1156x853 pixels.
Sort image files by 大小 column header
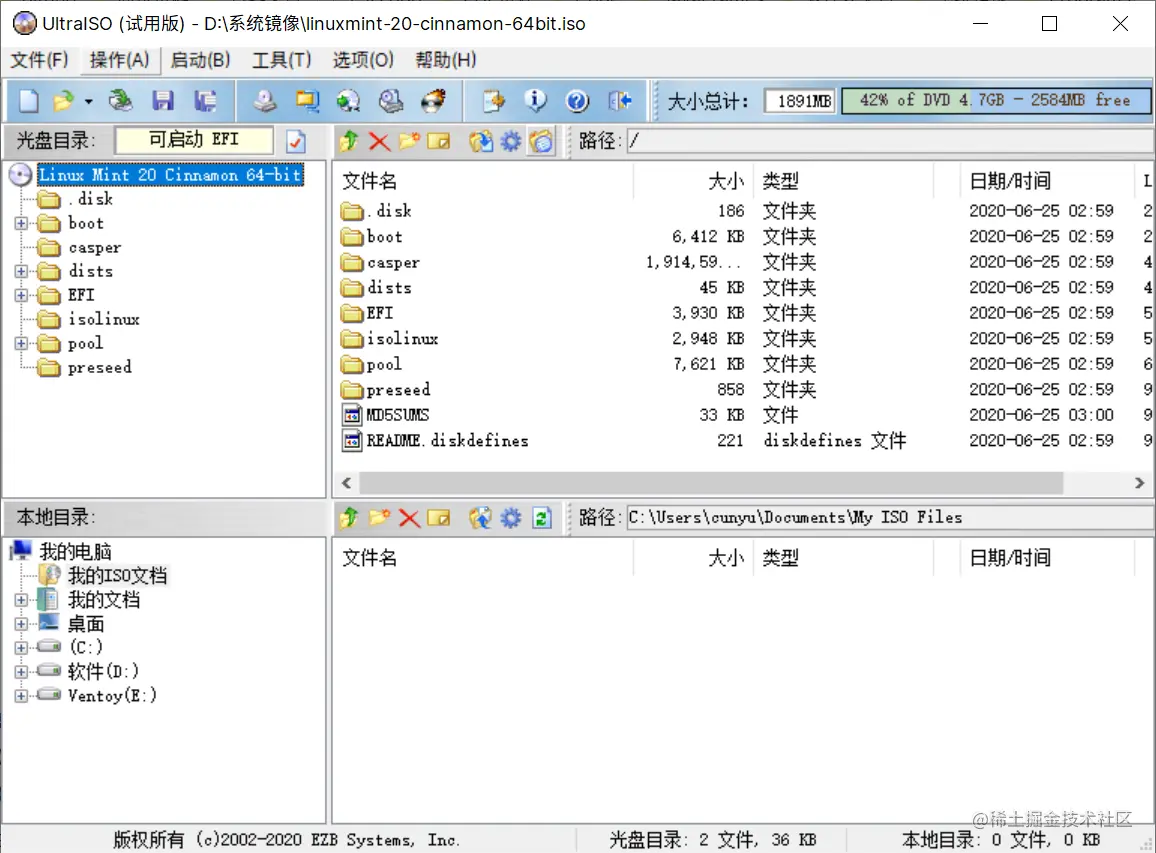tap(693, 181)
